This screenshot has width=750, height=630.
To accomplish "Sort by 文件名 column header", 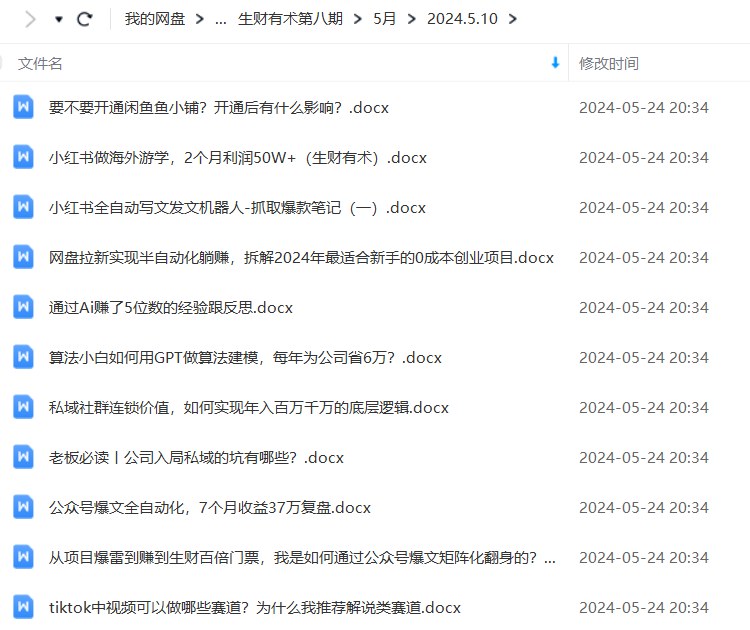I will [40, 63].
